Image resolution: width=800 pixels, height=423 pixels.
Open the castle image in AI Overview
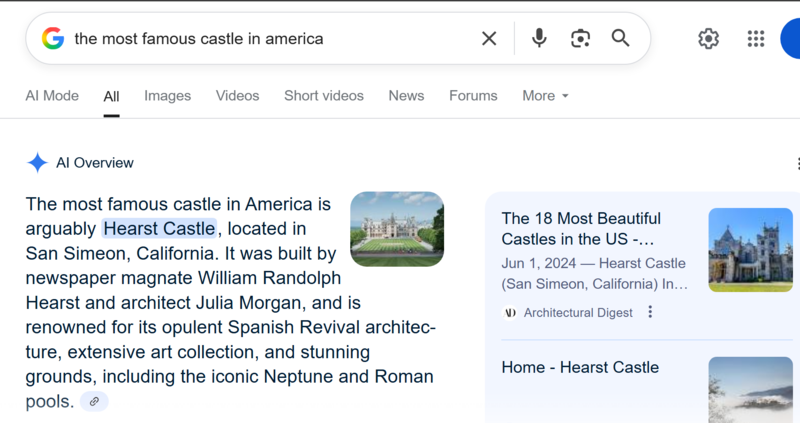click(397, 229)
